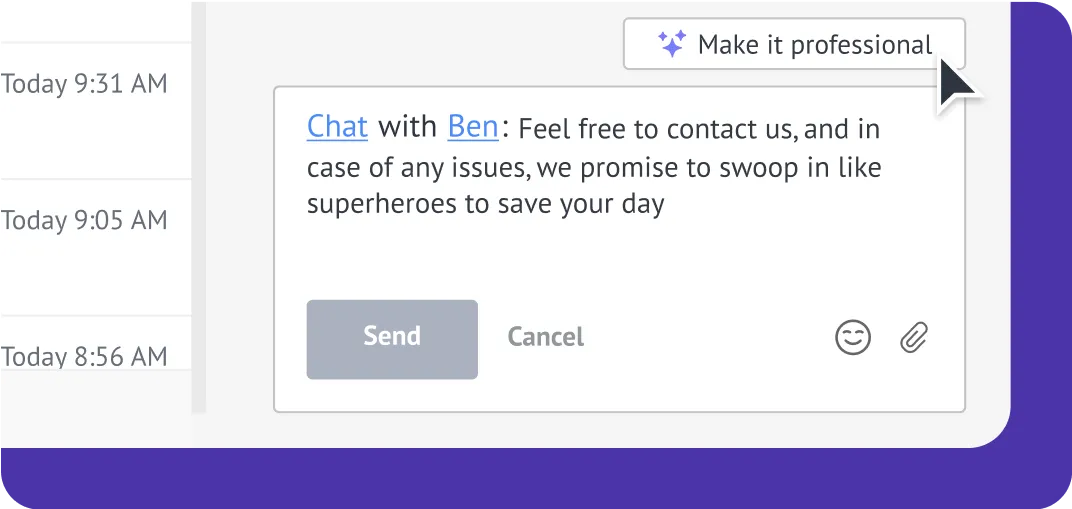Click the Make it professional button
This screenshot has width=1072, height=509.
tap(794, 45)
